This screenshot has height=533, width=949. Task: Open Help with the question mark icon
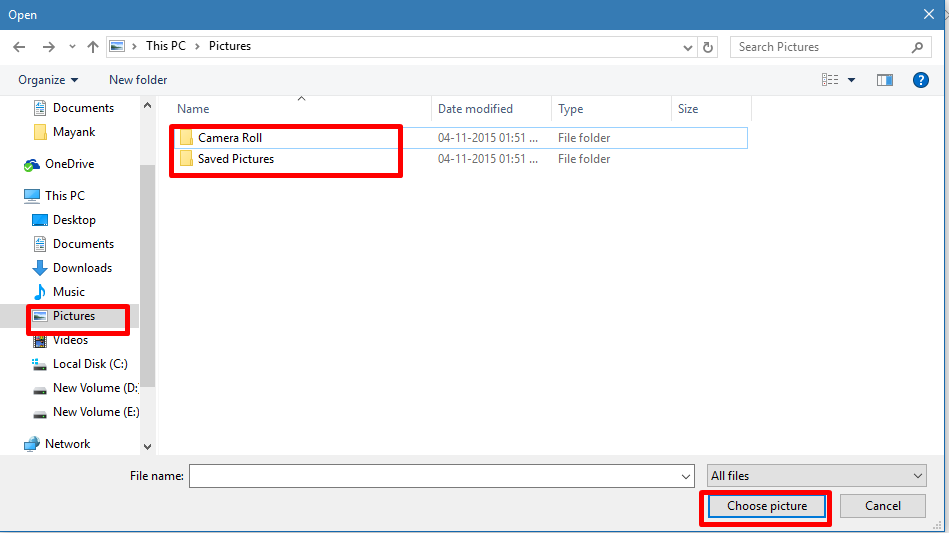click(x=921, y=80)
